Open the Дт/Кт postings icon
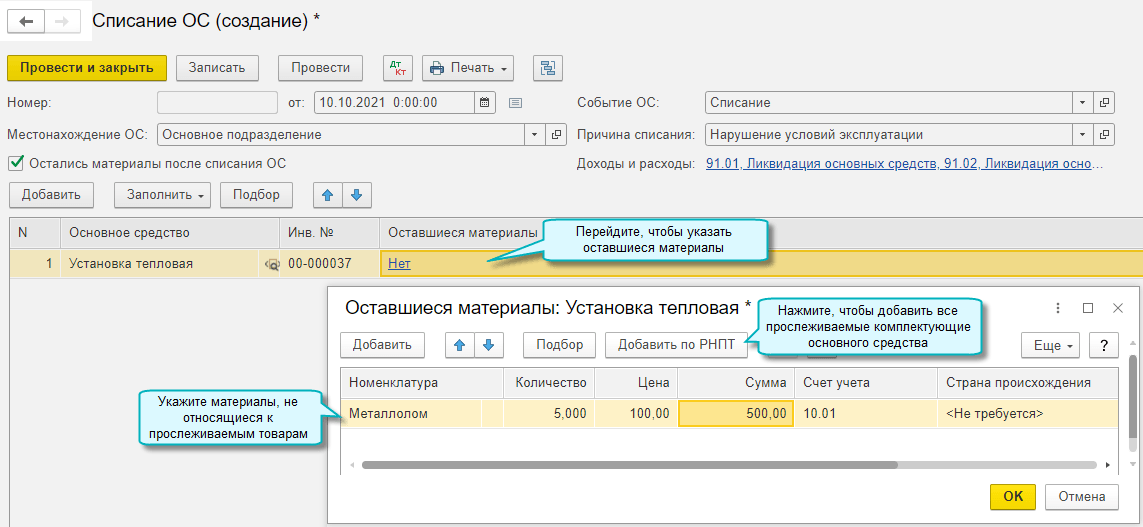This screenshot has width=1143, height=527. [397, 68]
